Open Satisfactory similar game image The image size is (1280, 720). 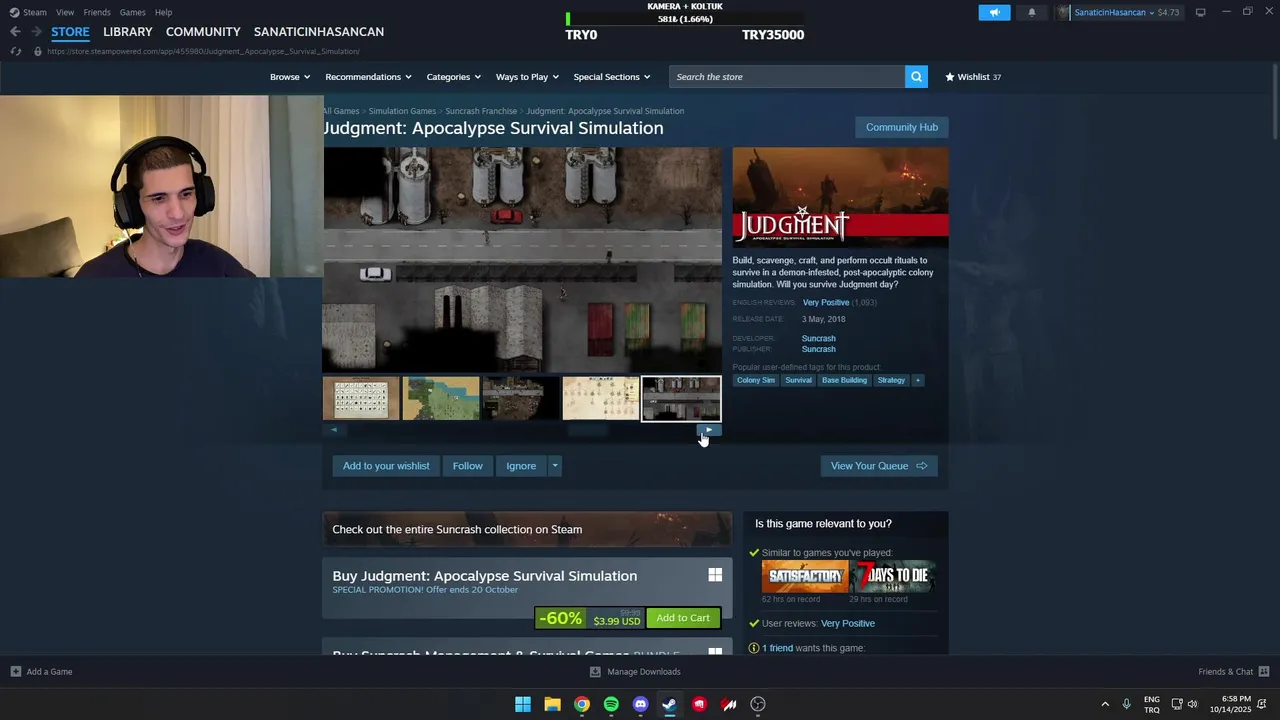pyautogui.click(x=805, y=577)
